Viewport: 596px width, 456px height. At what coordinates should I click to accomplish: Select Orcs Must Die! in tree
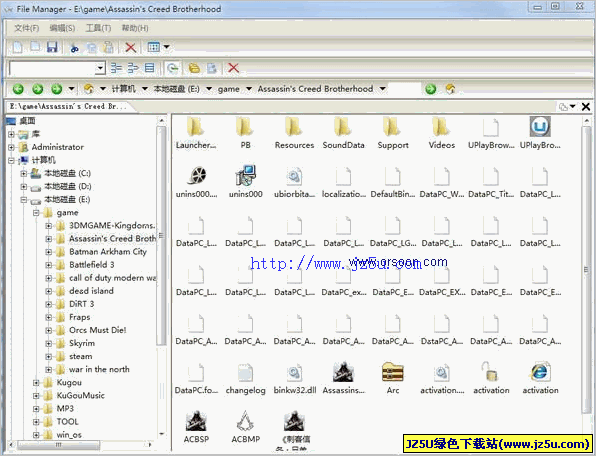coord(98,330)
